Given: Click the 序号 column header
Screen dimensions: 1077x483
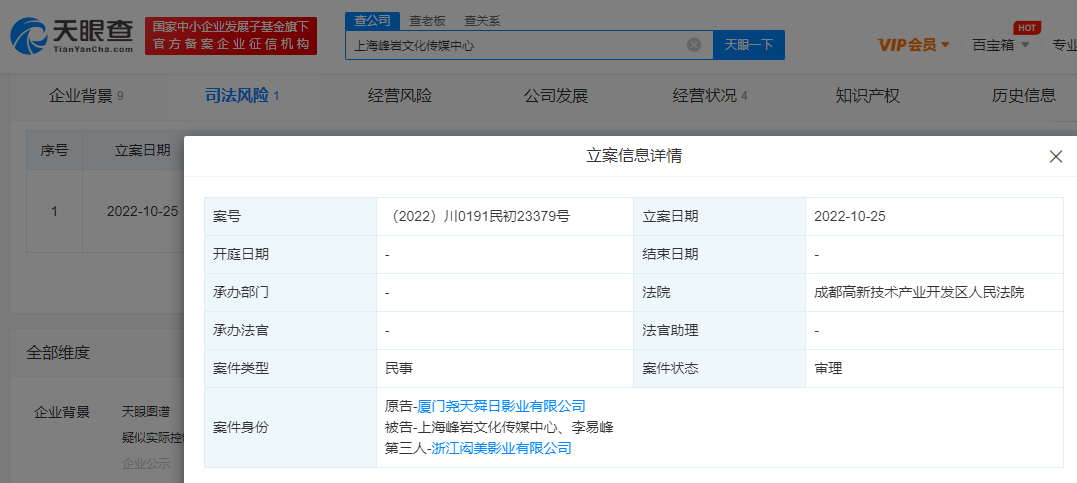Looking at the screenshot, I should pos(54,150).
